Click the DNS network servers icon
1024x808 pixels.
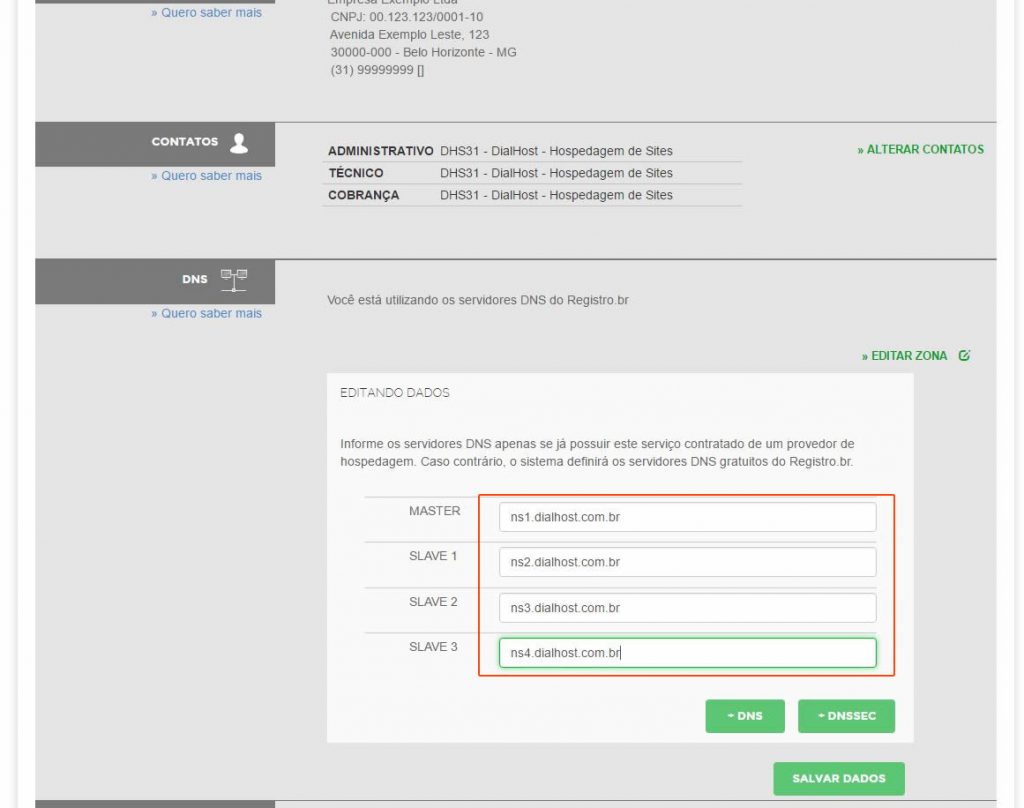[x=233, y=280]
